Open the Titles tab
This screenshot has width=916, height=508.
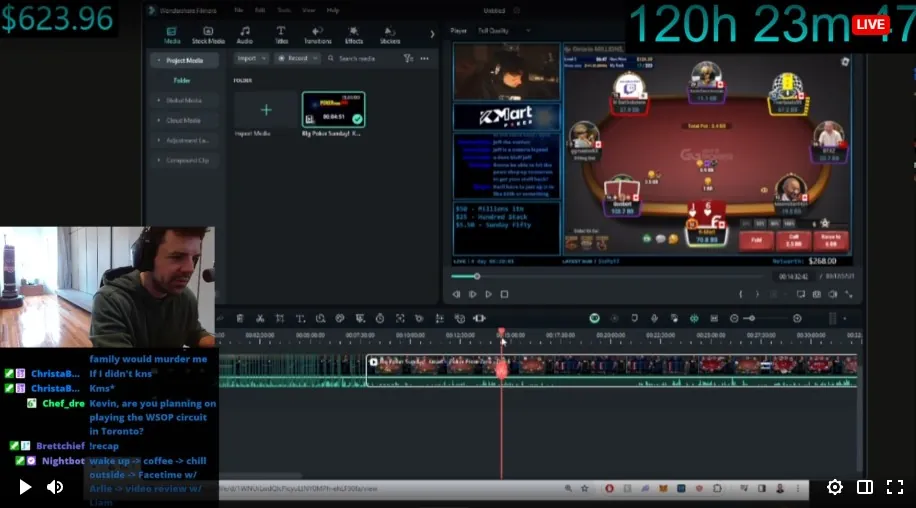[x=281, y=35]
